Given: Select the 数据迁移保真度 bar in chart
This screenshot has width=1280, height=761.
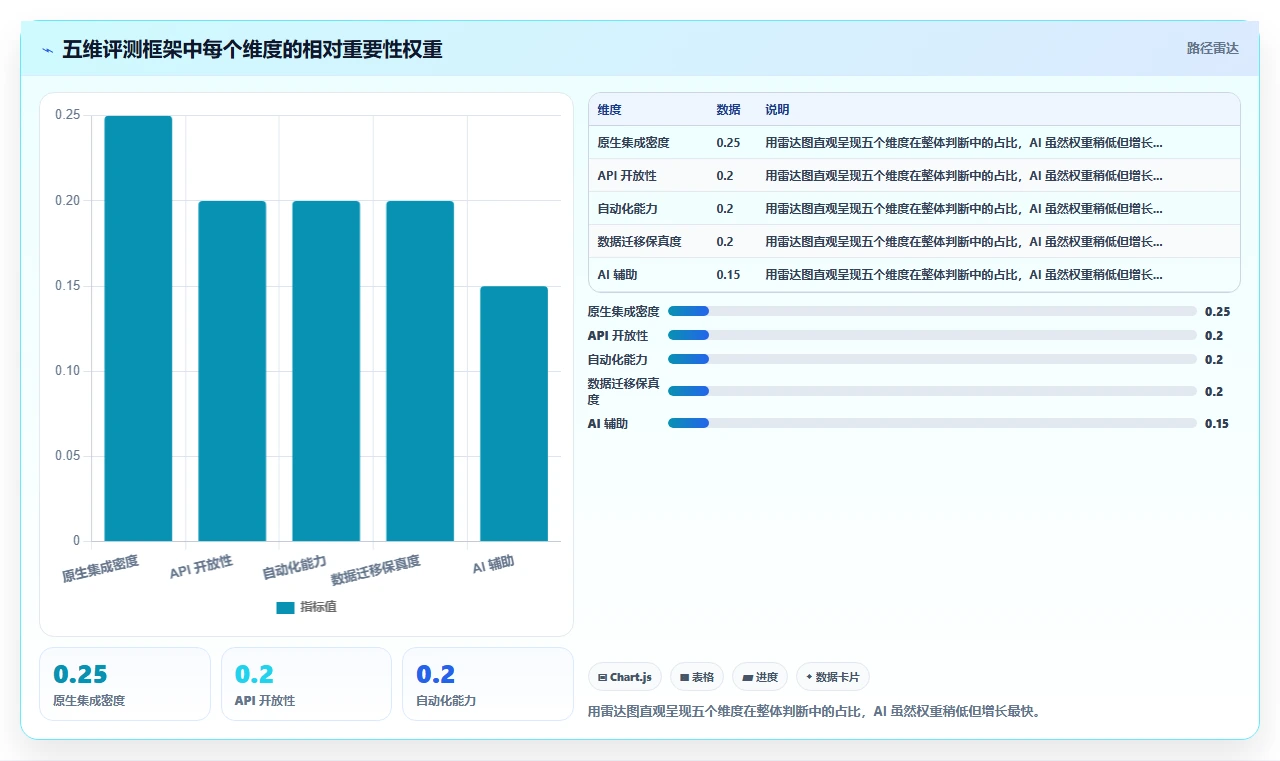Looking at the screenshot, I should 420,371.
